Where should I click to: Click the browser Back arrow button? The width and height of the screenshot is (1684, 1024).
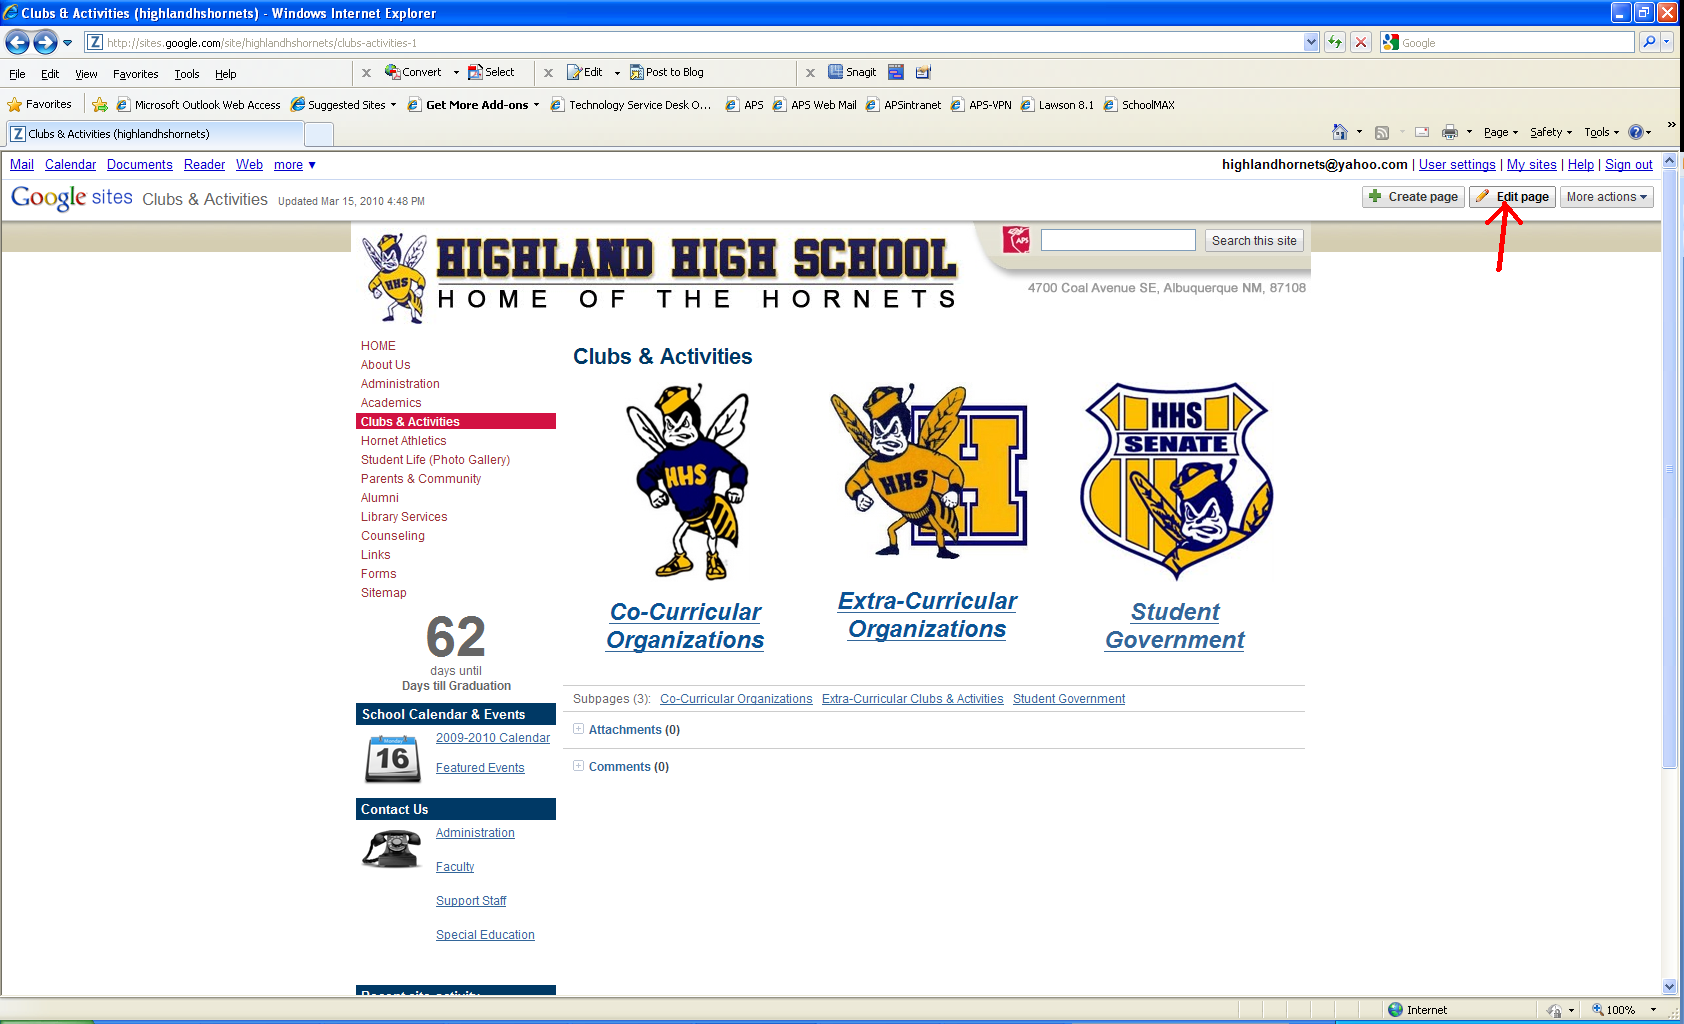point(17,42)
